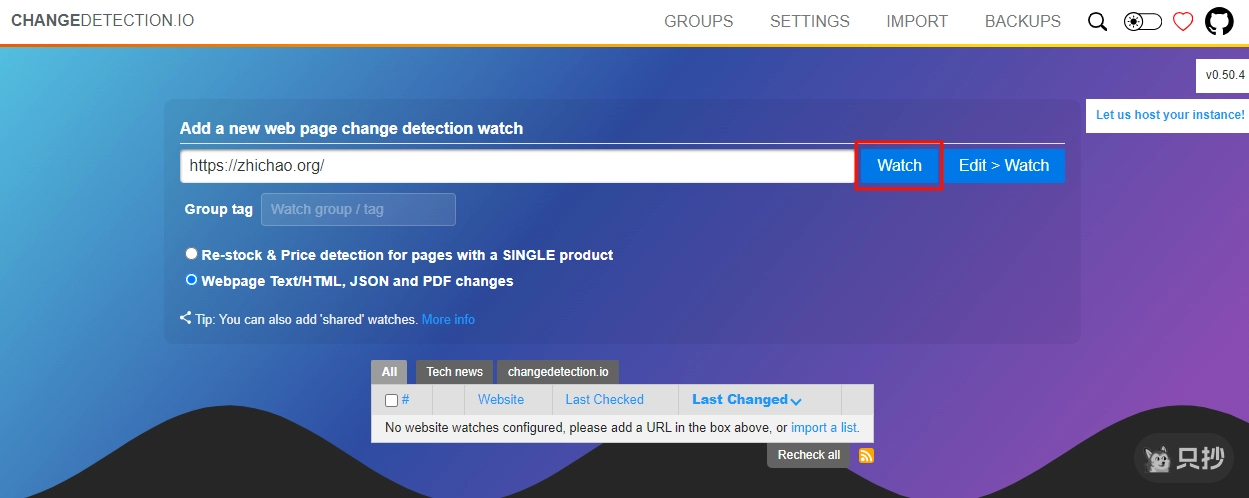Screen dimensions: 1249x498
Task: Click the Edit > Watch button
Action: [1003, 166]
